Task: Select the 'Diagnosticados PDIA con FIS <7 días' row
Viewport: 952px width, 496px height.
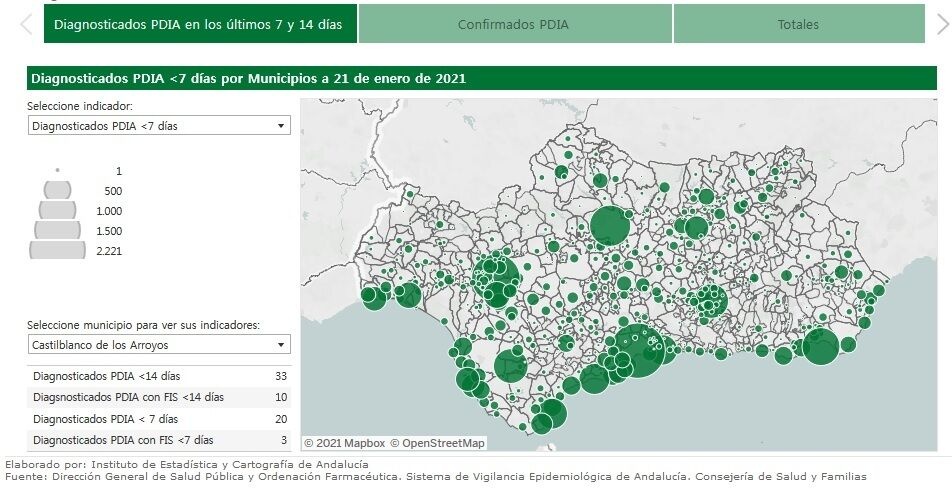Action: (158, 440)
